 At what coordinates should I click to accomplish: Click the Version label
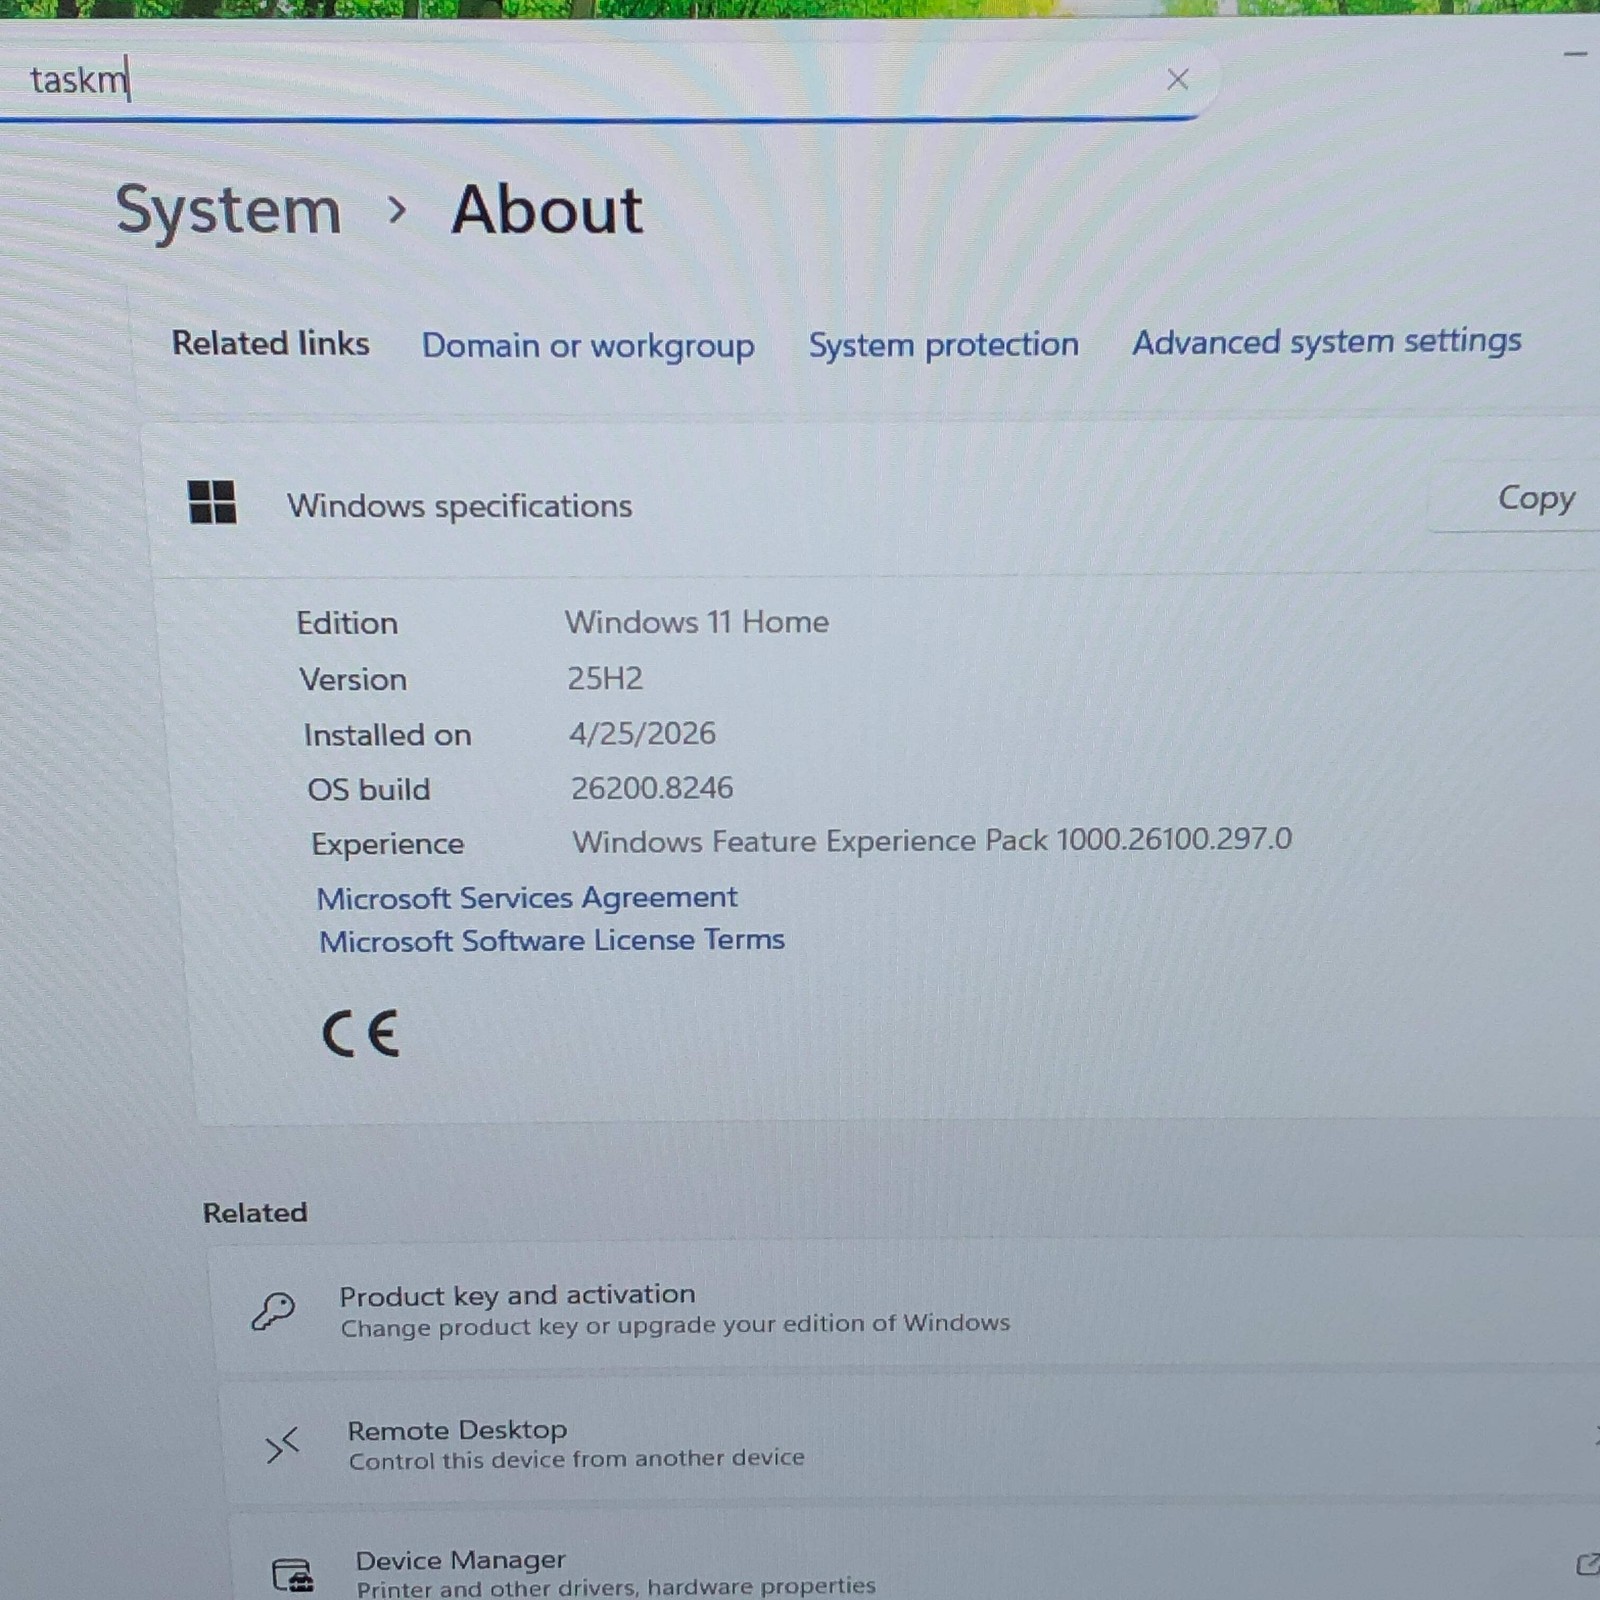click(353, 679)
